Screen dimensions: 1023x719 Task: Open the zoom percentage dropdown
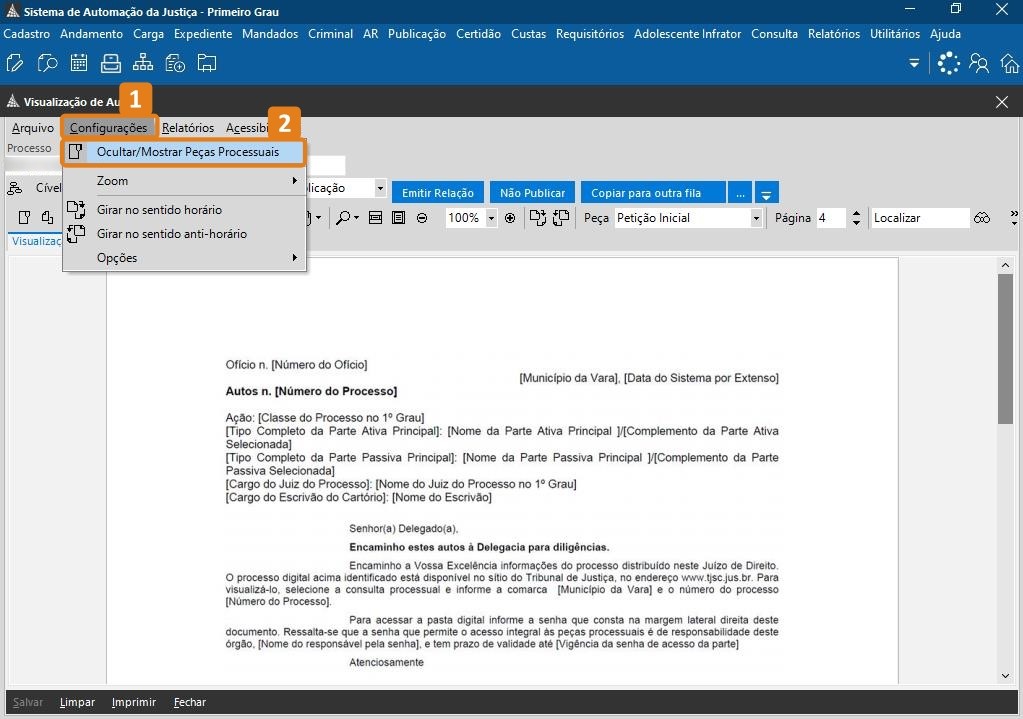click(x=491, y=218)
